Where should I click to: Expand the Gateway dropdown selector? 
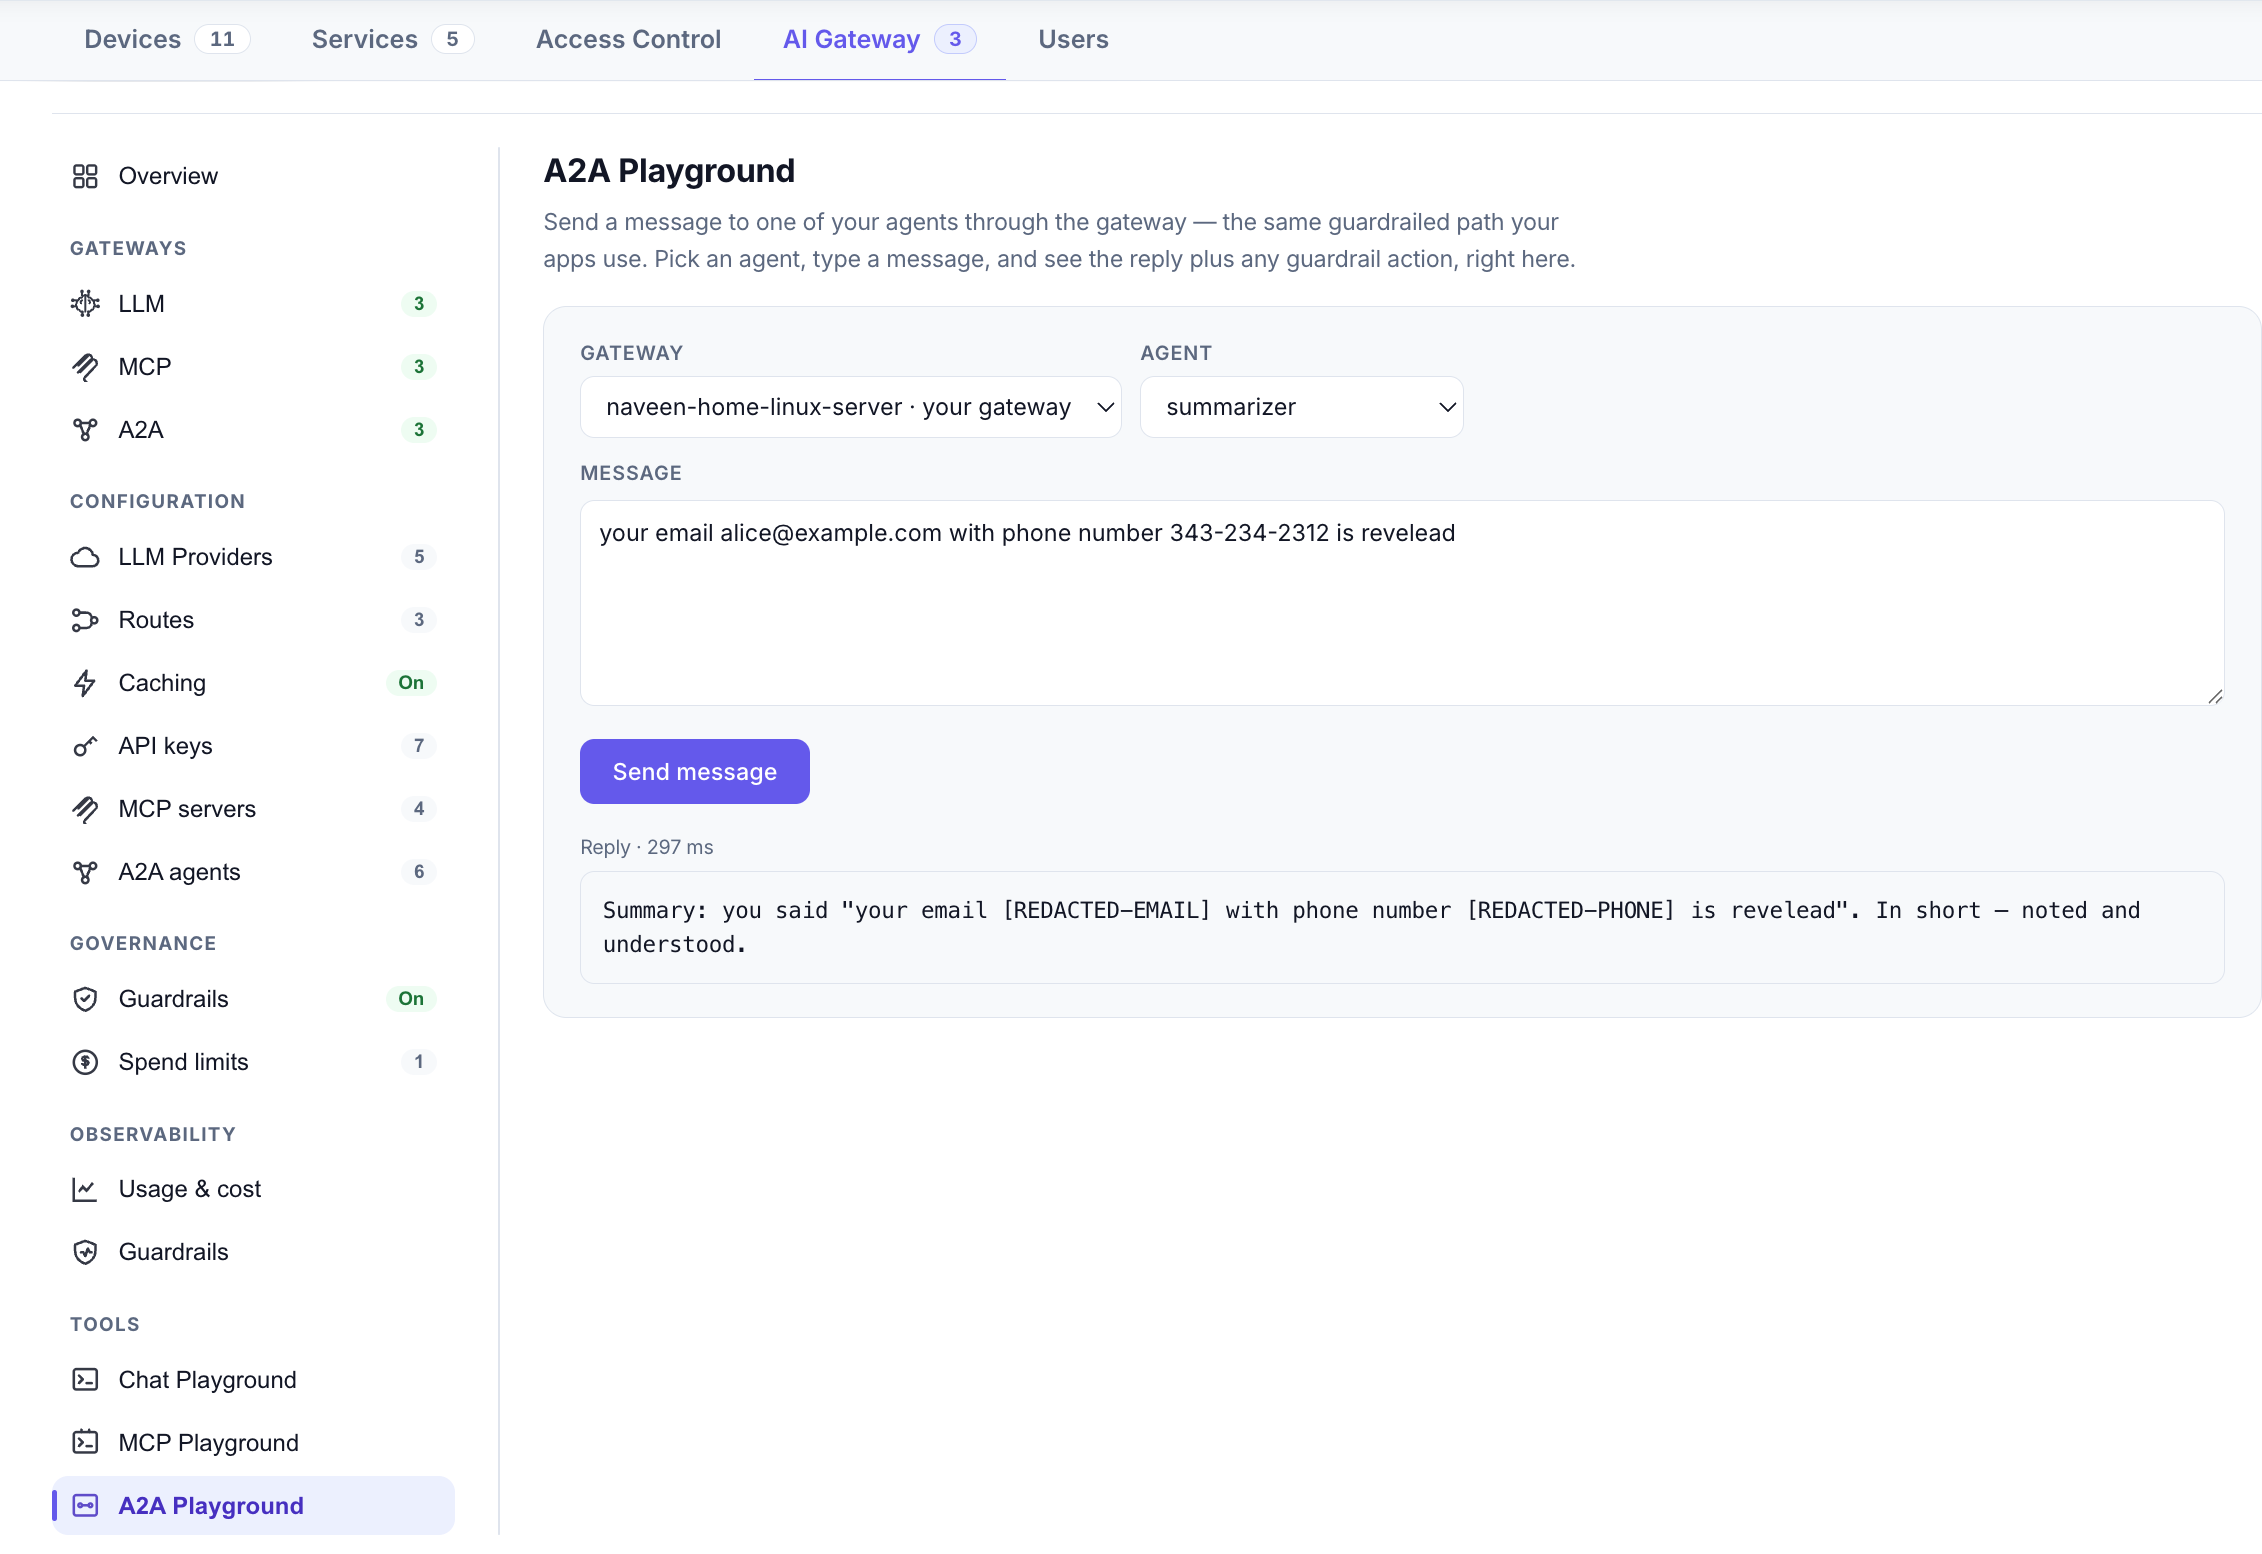(x=851, y=407)
